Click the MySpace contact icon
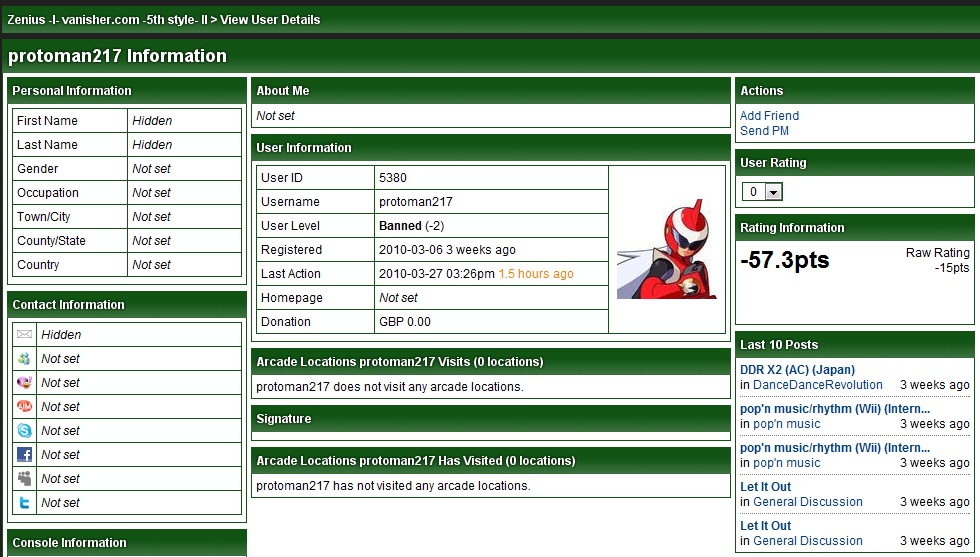980x557 pixels. 24,479
